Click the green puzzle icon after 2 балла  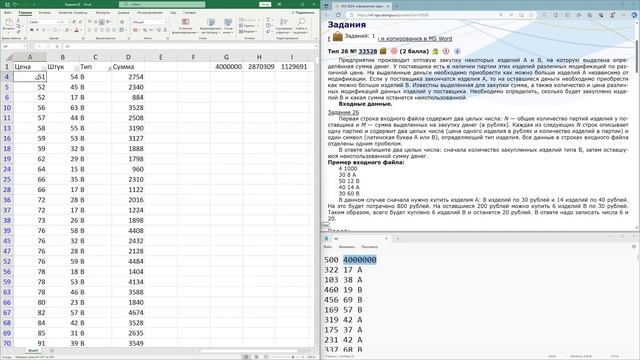pos(435,51)
